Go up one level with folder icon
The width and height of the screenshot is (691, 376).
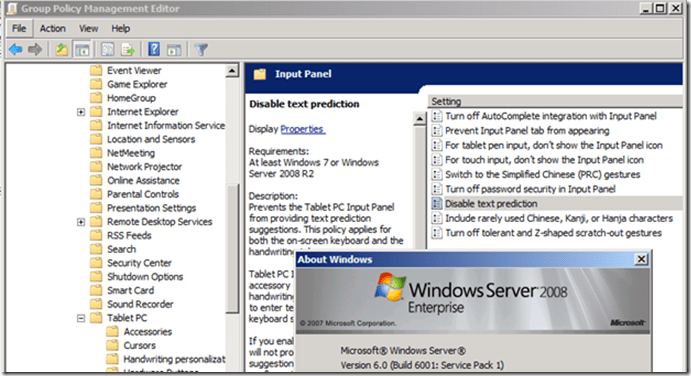tap(61, 49)
